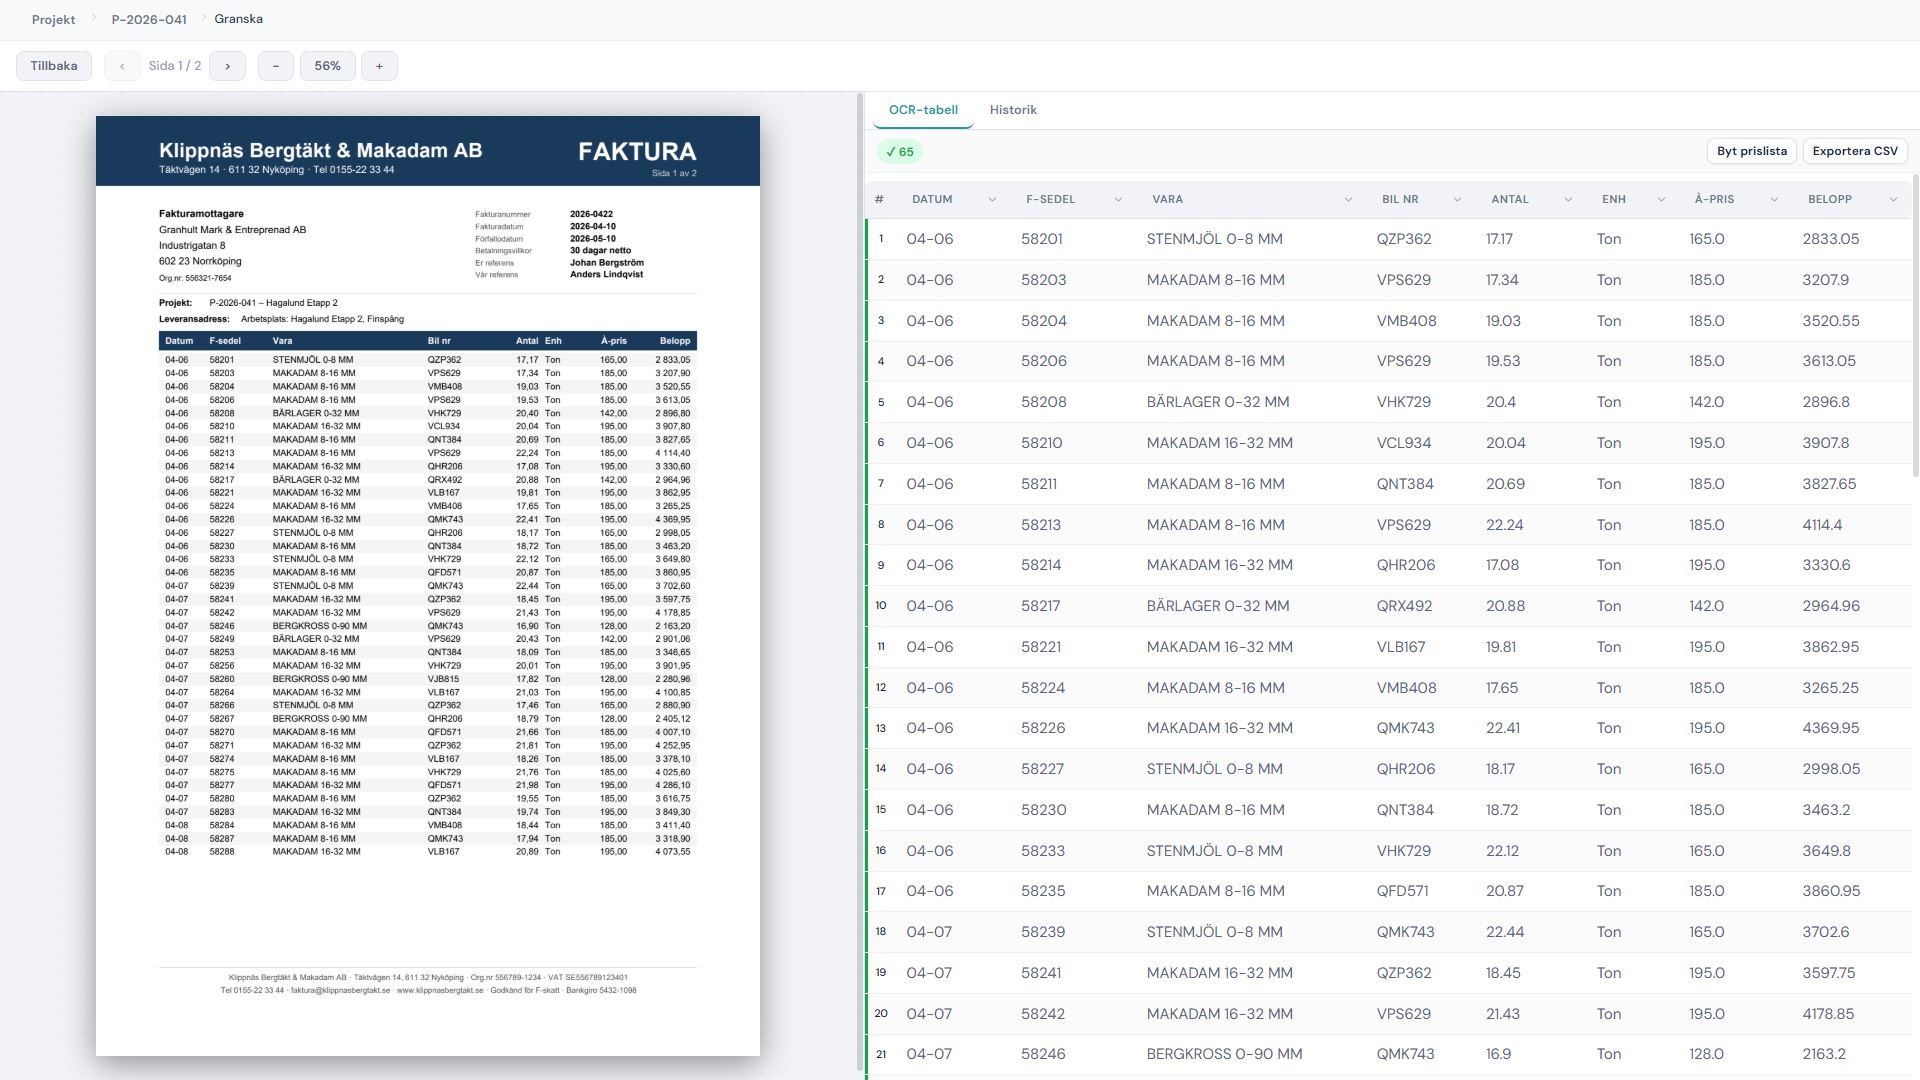The height and width of the screenshot is (1080, 1920).
Task: Zoom in with plus button
Action: 379,66
